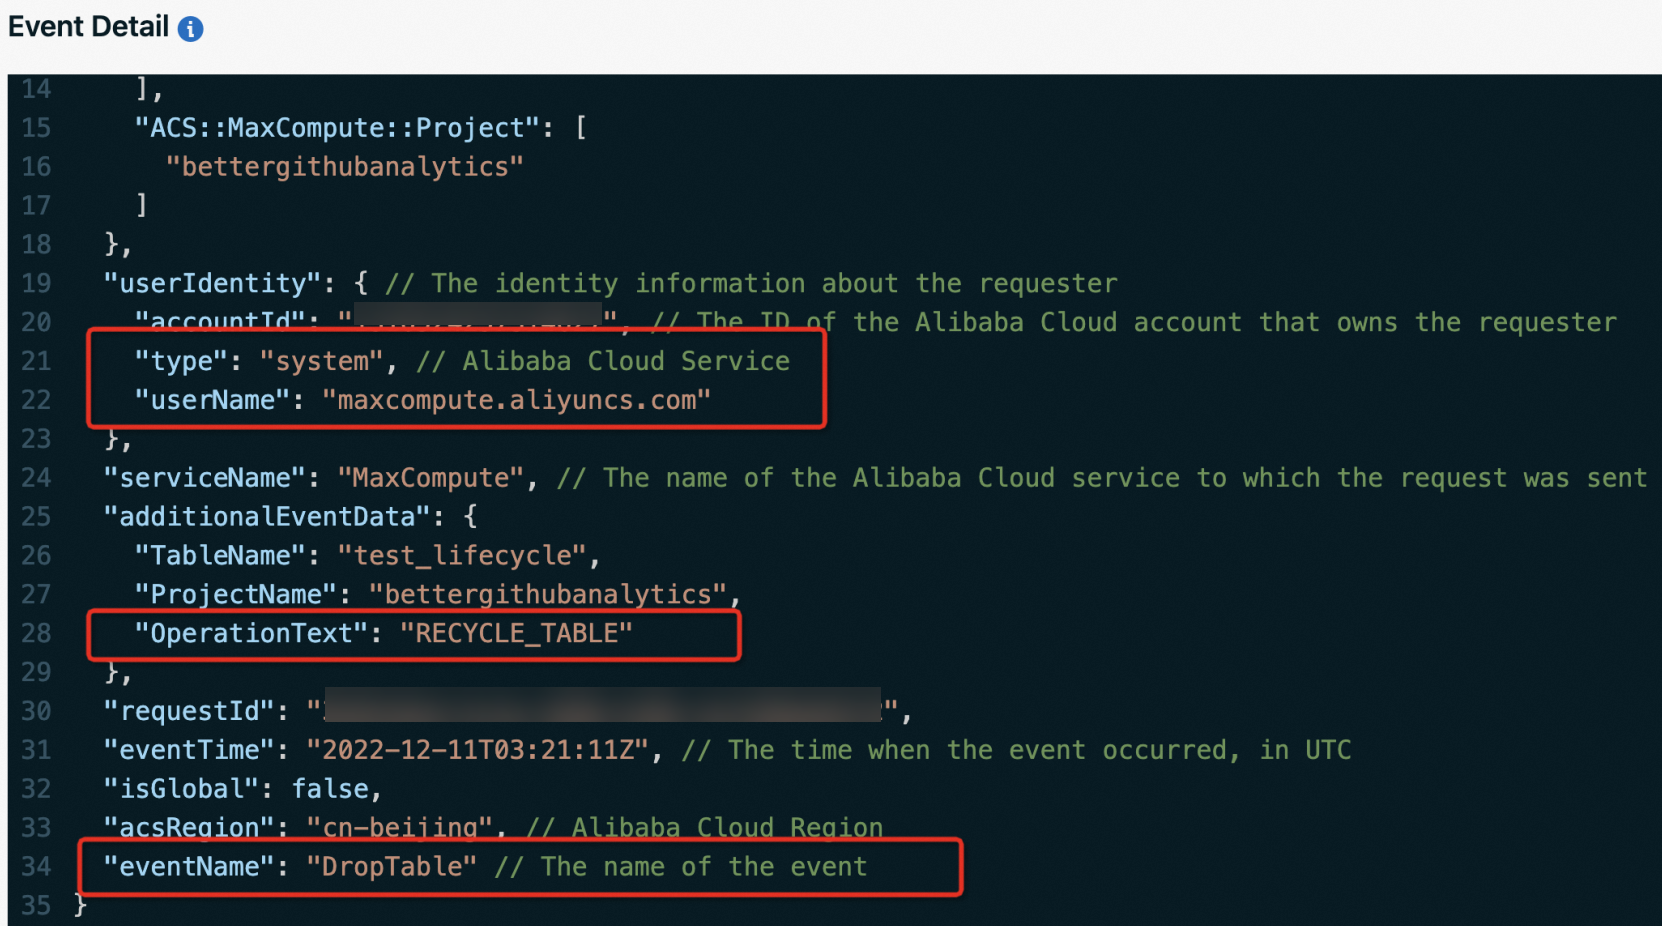Click line number 19 in the gutter

click(36, 283)
